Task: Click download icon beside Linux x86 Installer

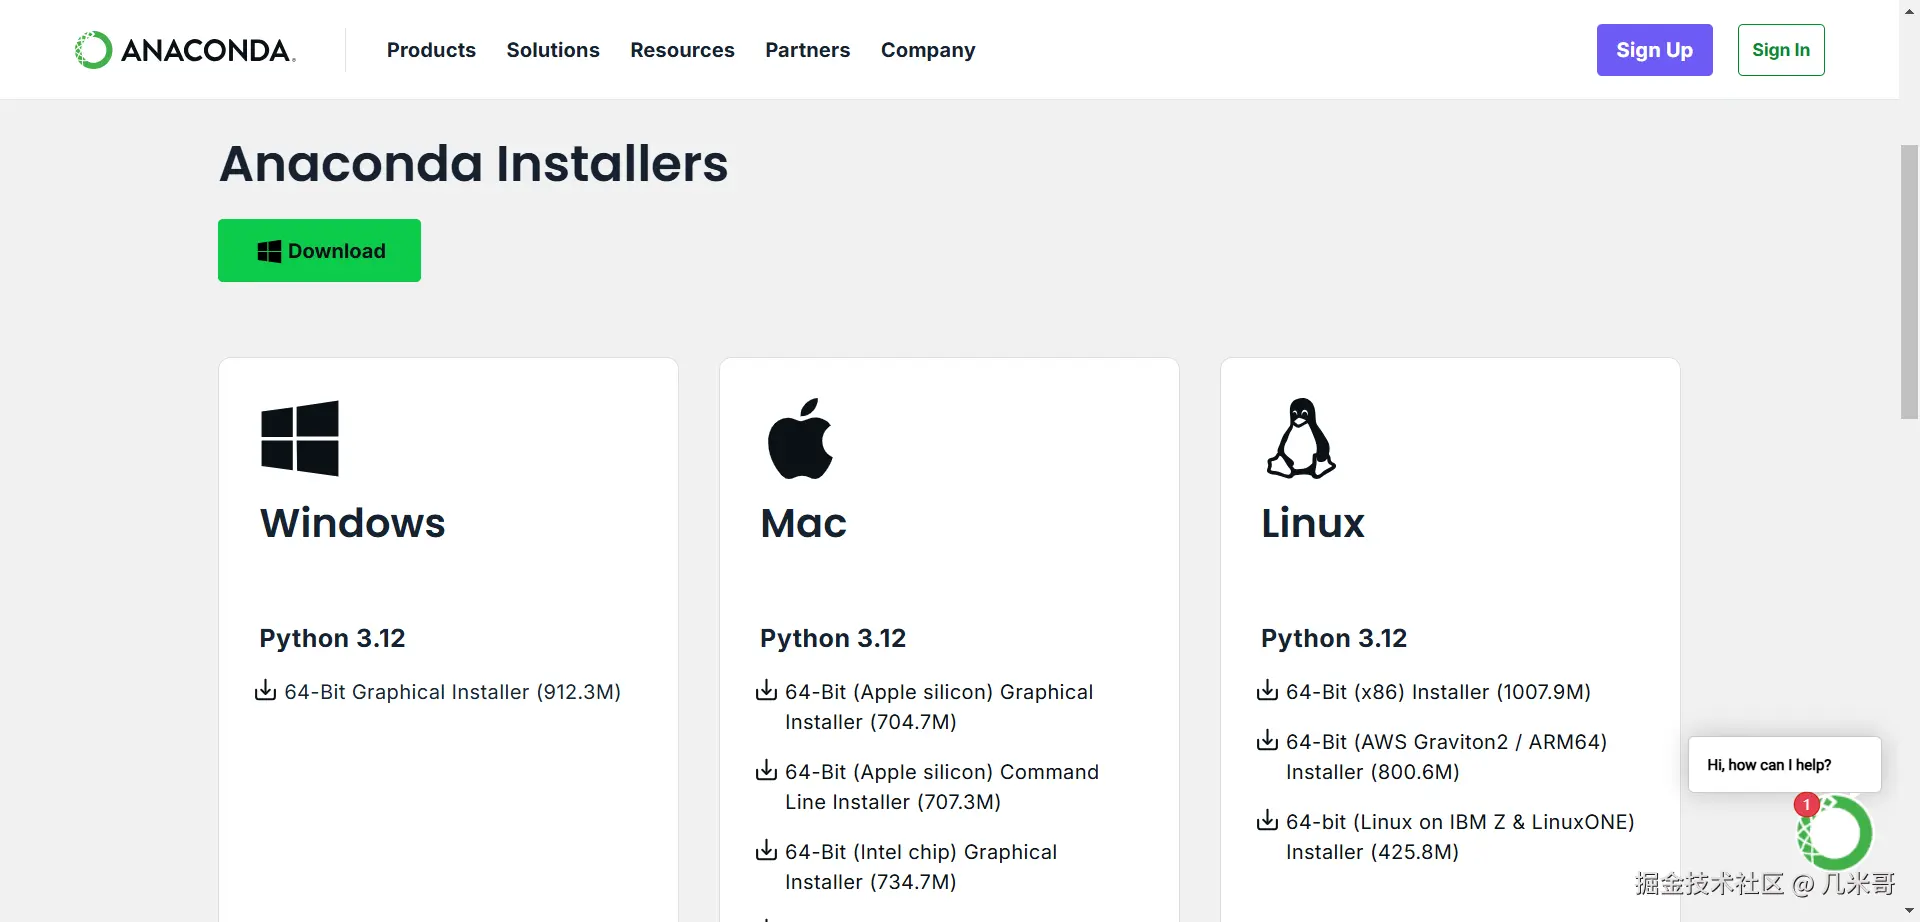Action: (x=1267, y=691)
